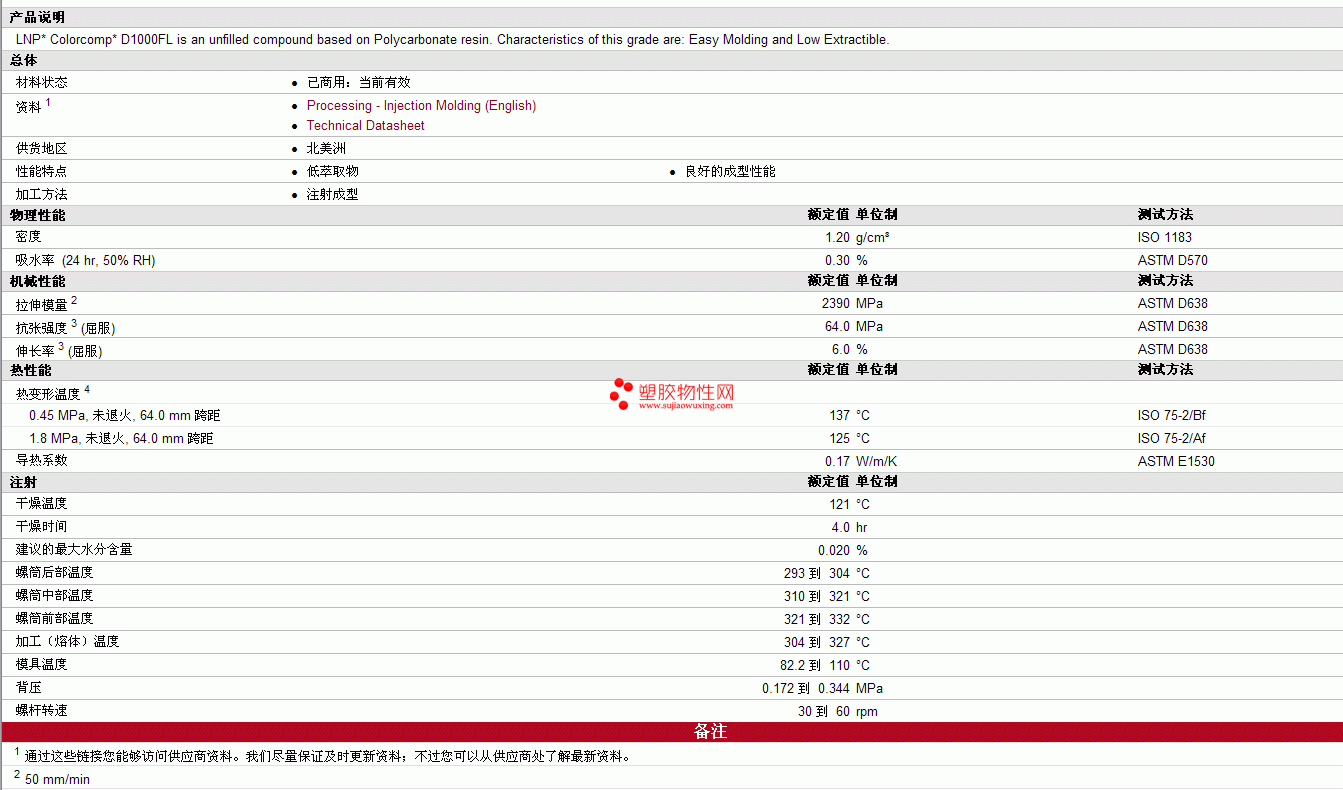The height and width of the screenshot is (790, 1343).
Task: Click the 材料状态 row label
Action: (42, 83)
